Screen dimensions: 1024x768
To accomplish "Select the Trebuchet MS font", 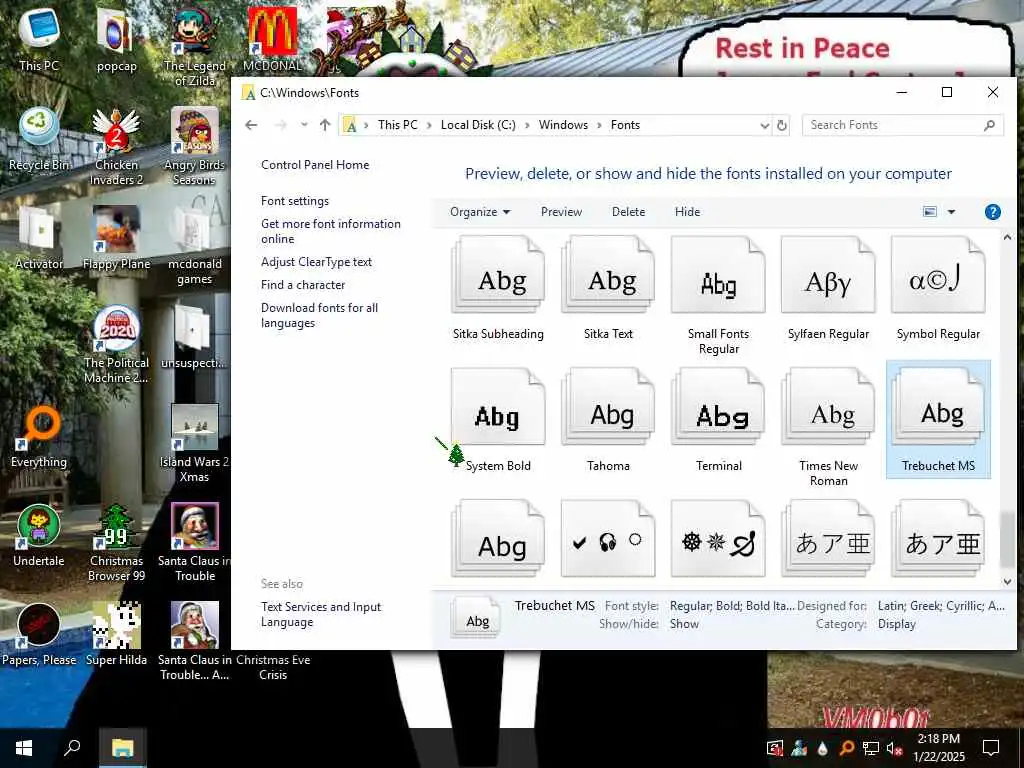I will coord(938,420).
